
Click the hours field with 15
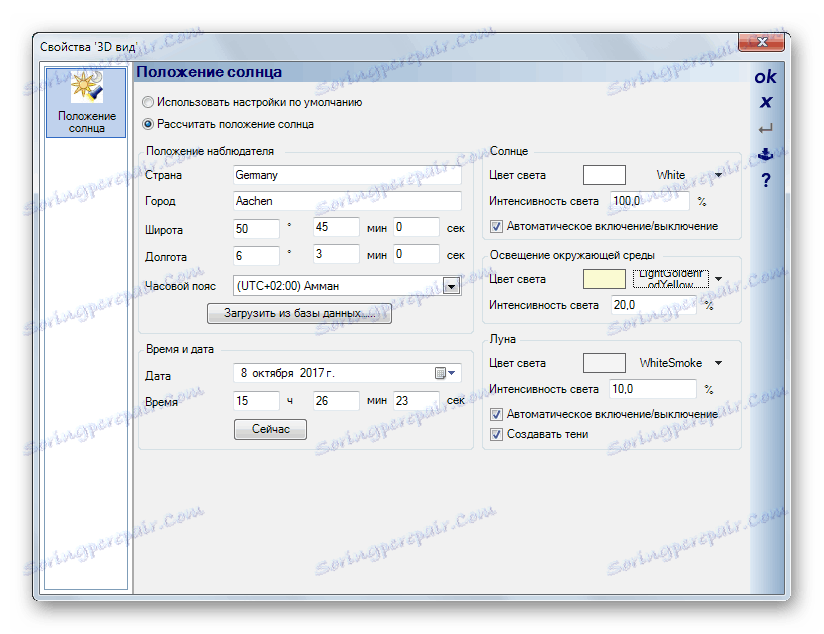pyautogui.click(x=256, y=401)
